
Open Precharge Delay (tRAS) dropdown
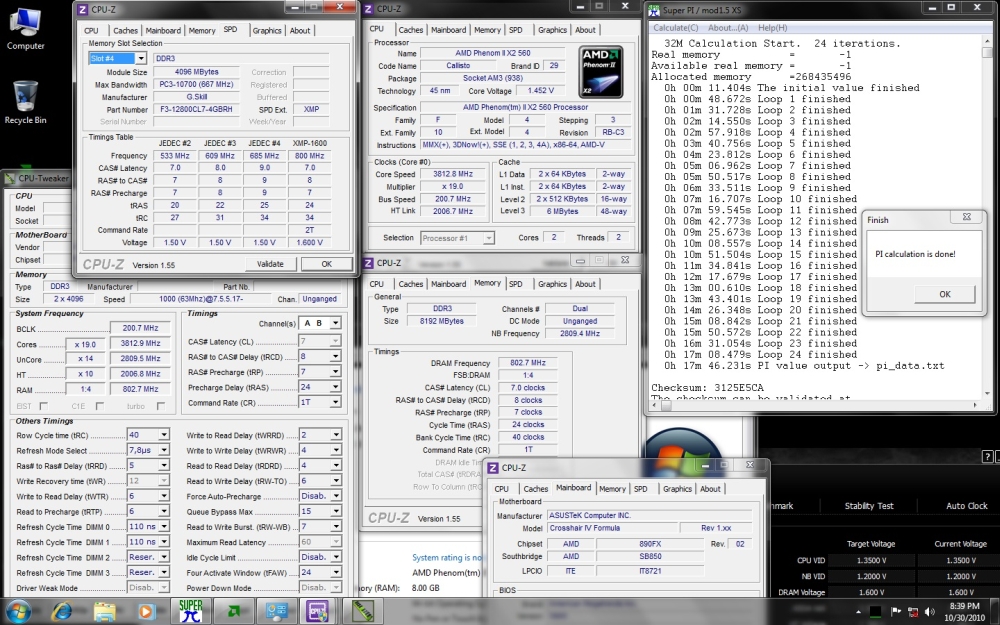335,388
